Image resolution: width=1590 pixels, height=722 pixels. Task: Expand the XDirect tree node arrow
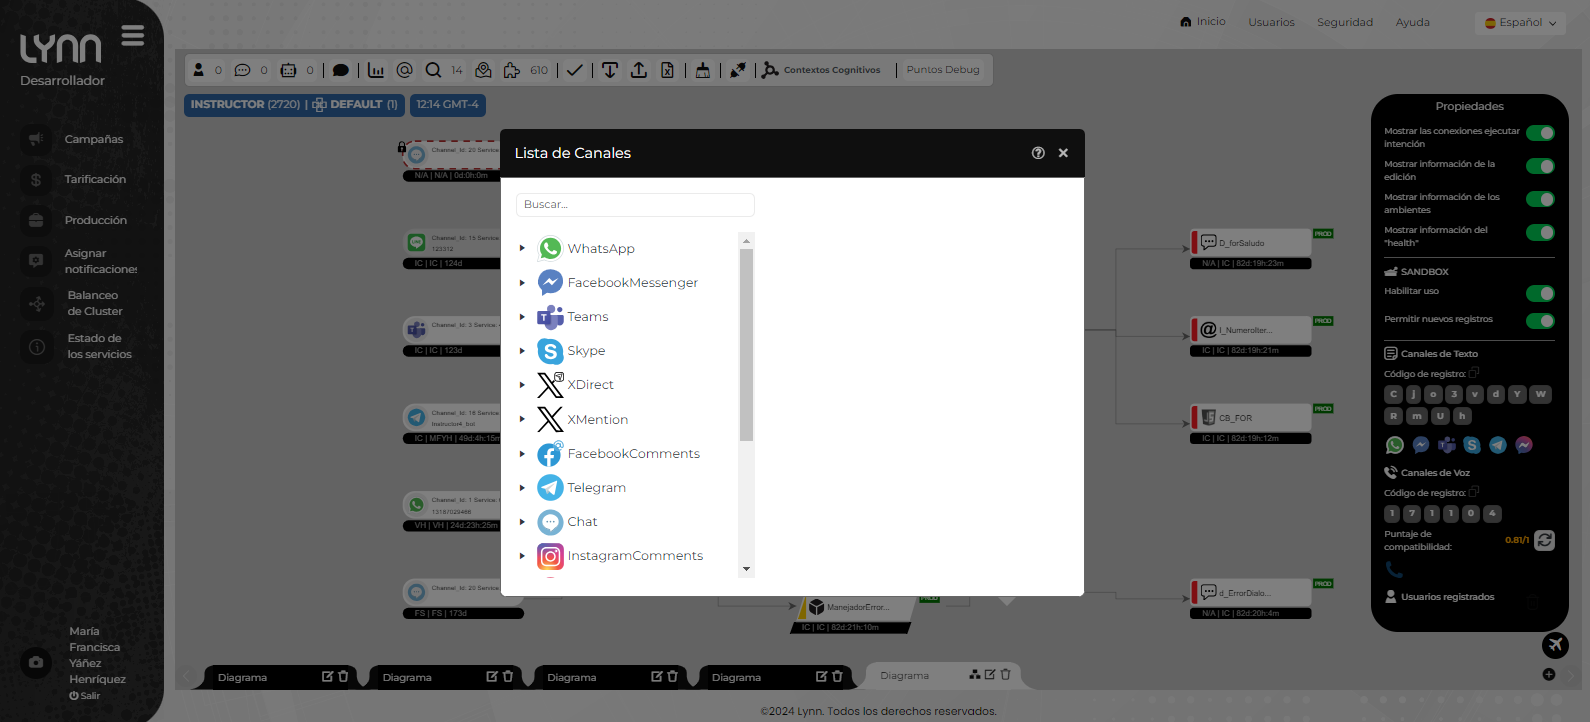coord(522,385)
